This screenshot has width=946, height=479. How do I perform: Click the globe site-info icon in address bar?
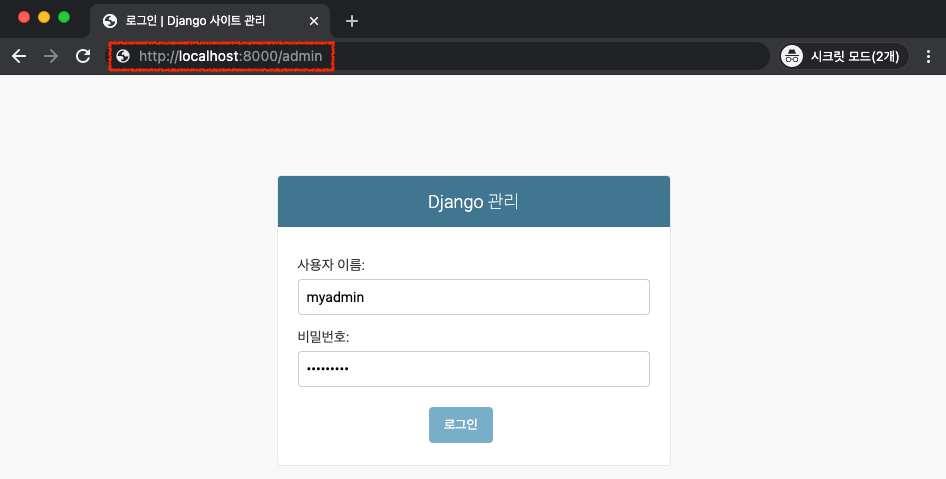123,56
